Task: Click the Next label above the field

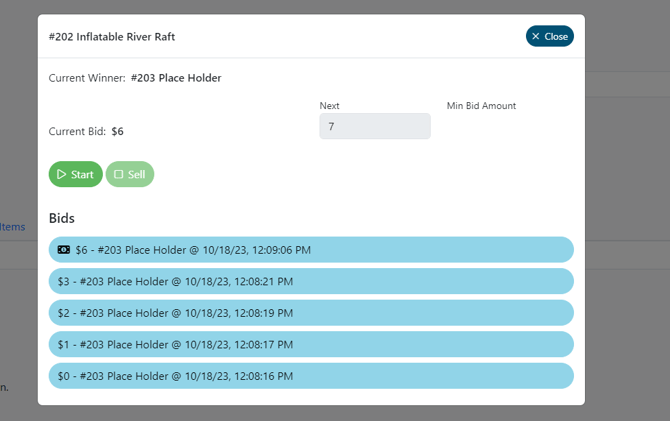Action: 329,106
